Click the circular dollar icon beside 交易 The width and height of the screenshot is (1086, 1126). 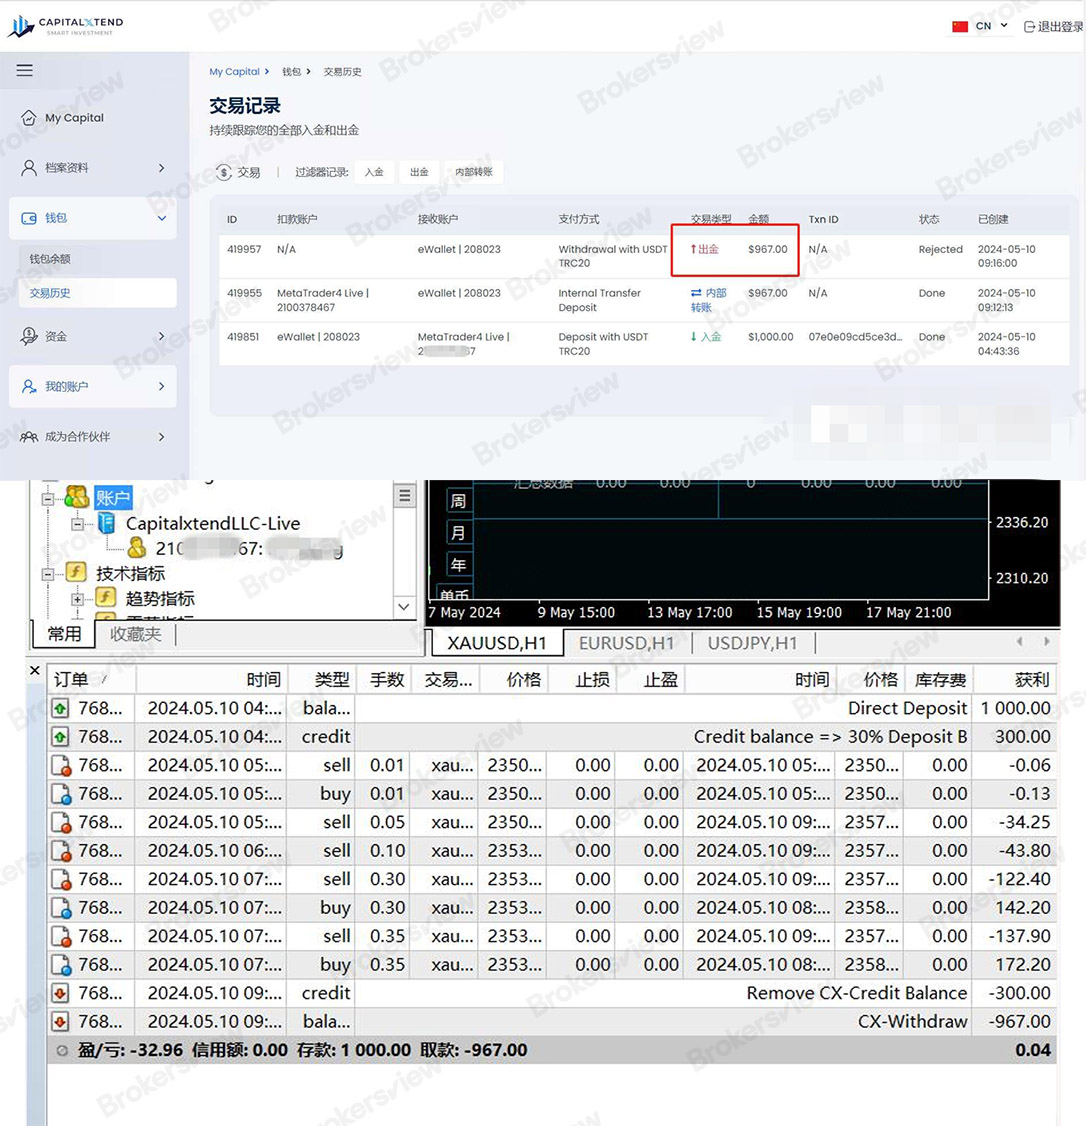click(224, 172)
